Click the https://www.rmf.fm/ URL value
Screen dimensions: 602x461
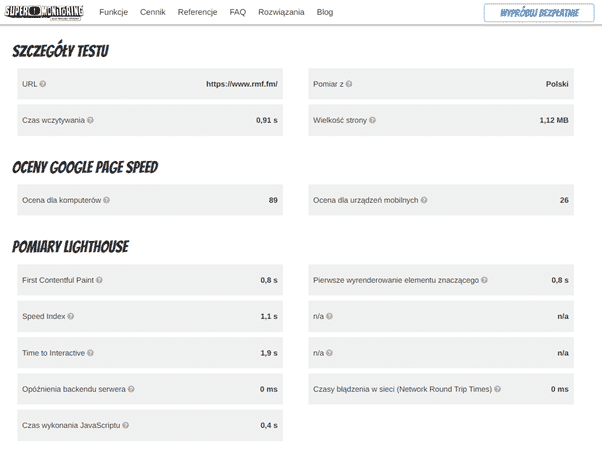(x=242, y=84)
